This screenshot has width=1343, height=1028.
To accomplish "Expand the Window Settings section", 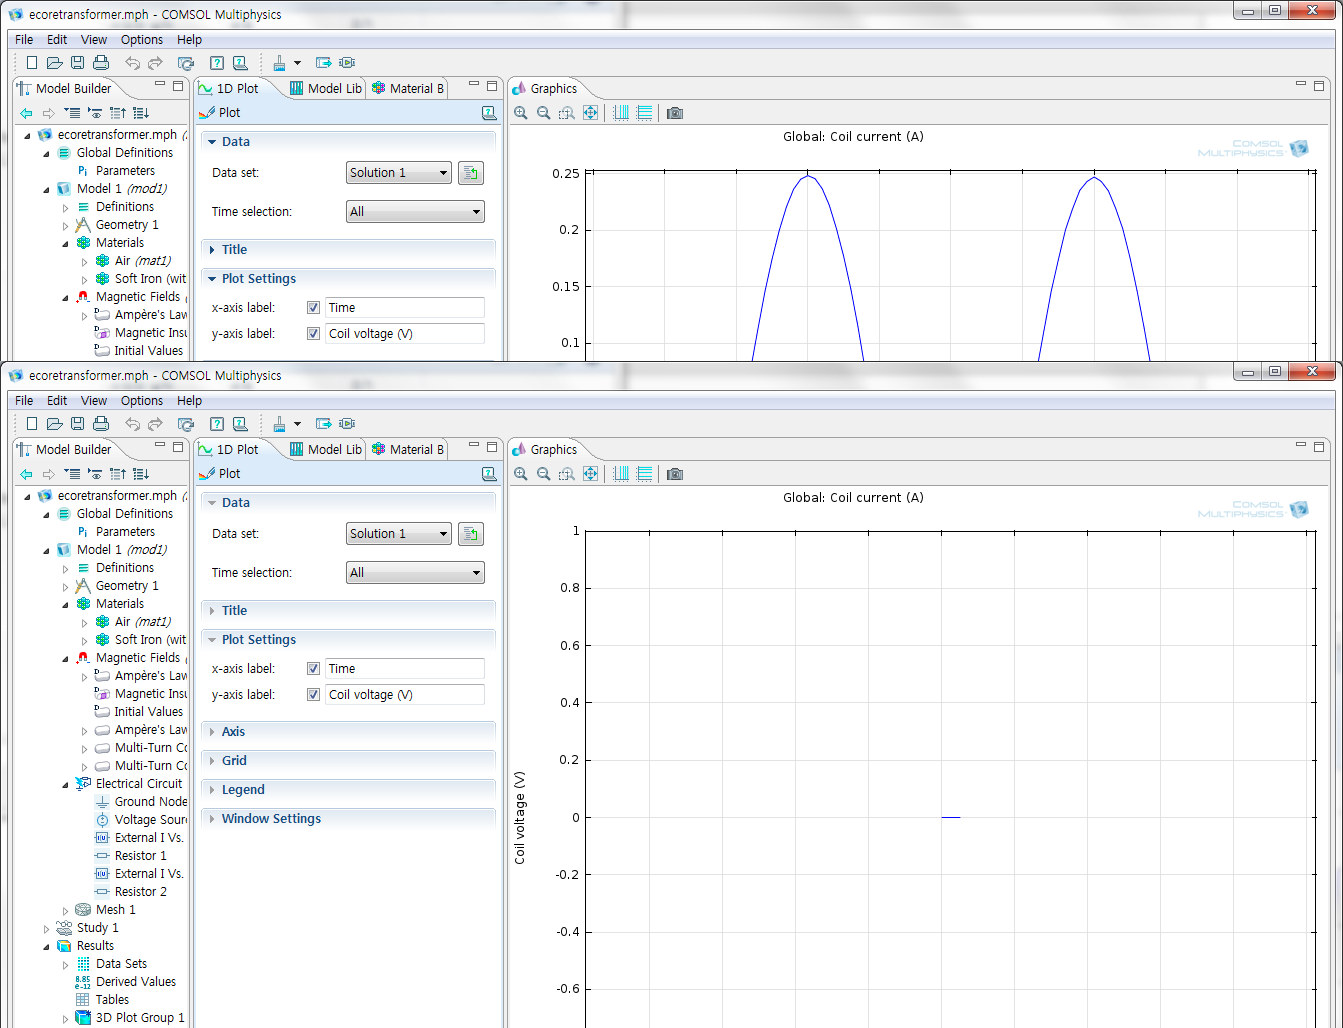I will [271, 819].
